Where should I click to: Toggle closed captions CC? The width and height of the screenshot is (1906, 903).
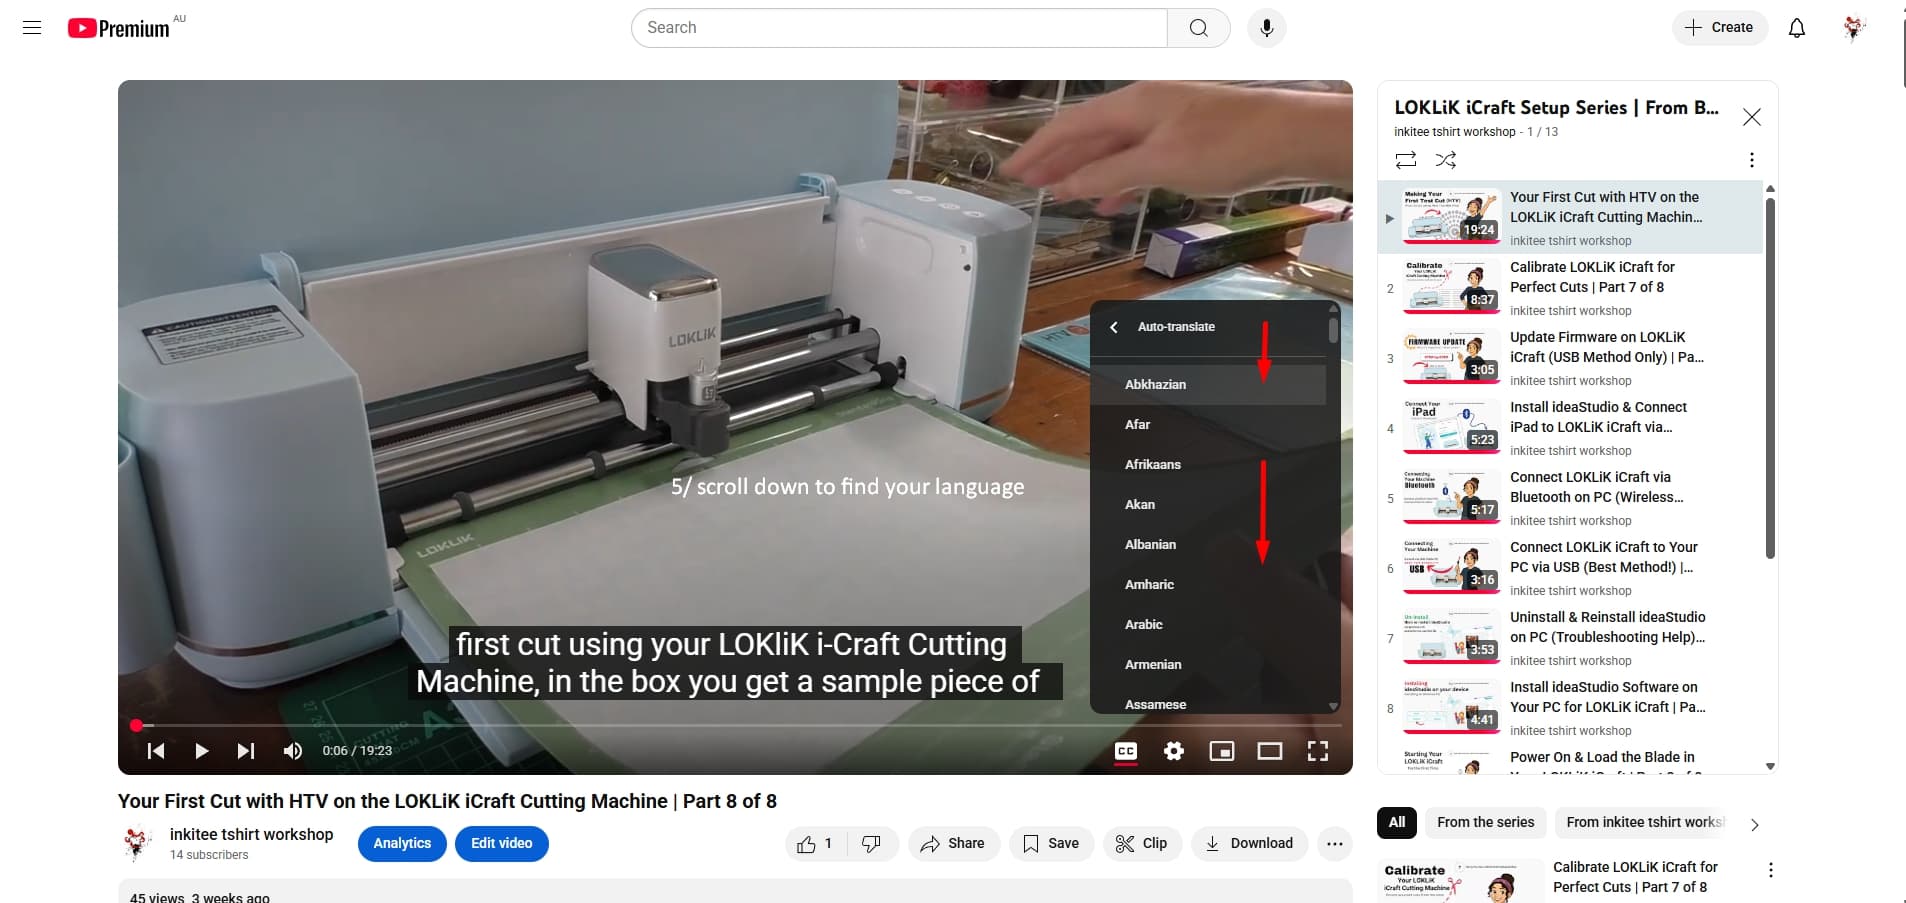1126,751
